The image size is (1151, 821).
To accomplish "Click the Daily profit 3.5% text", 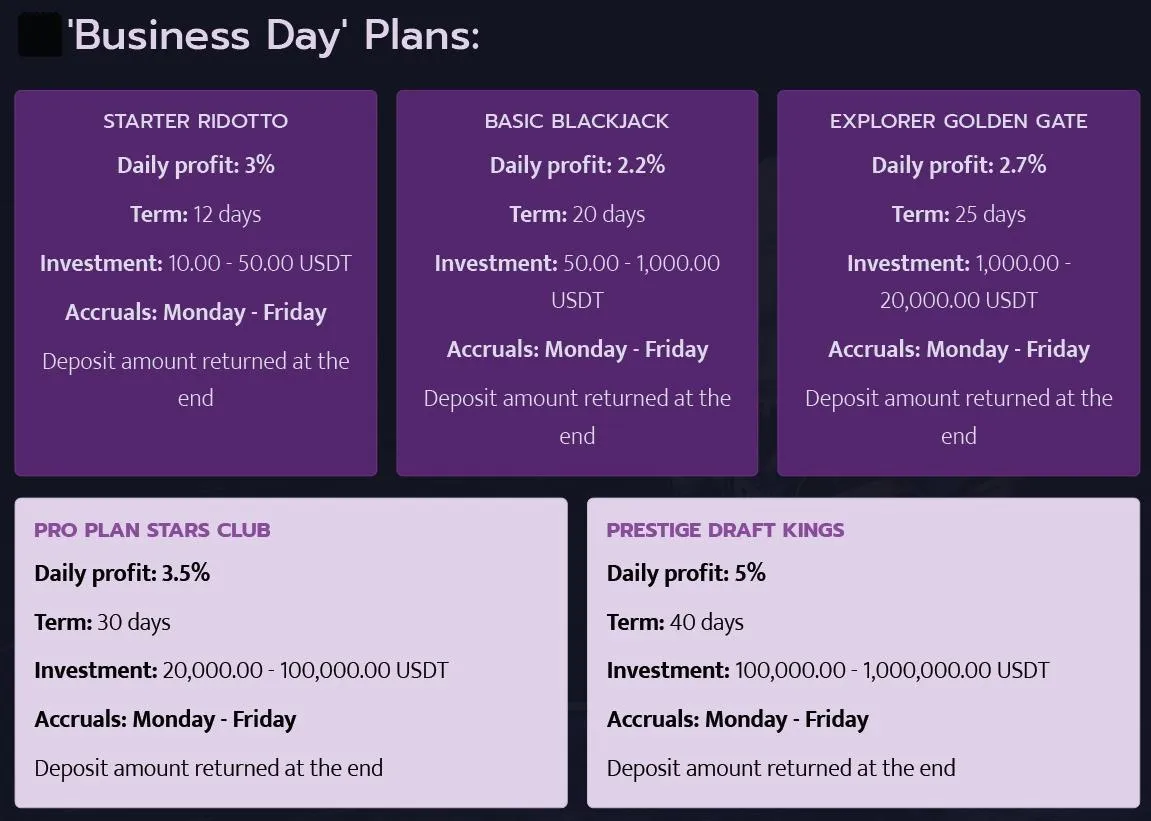I will point(122,573).
